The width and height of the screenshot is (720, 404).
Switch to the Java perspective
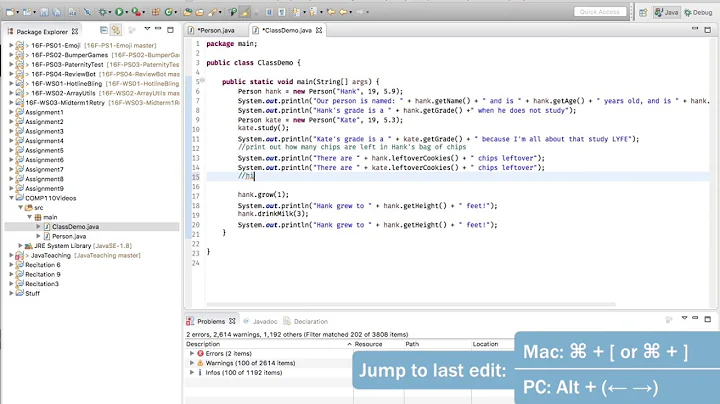pos(668,12)
